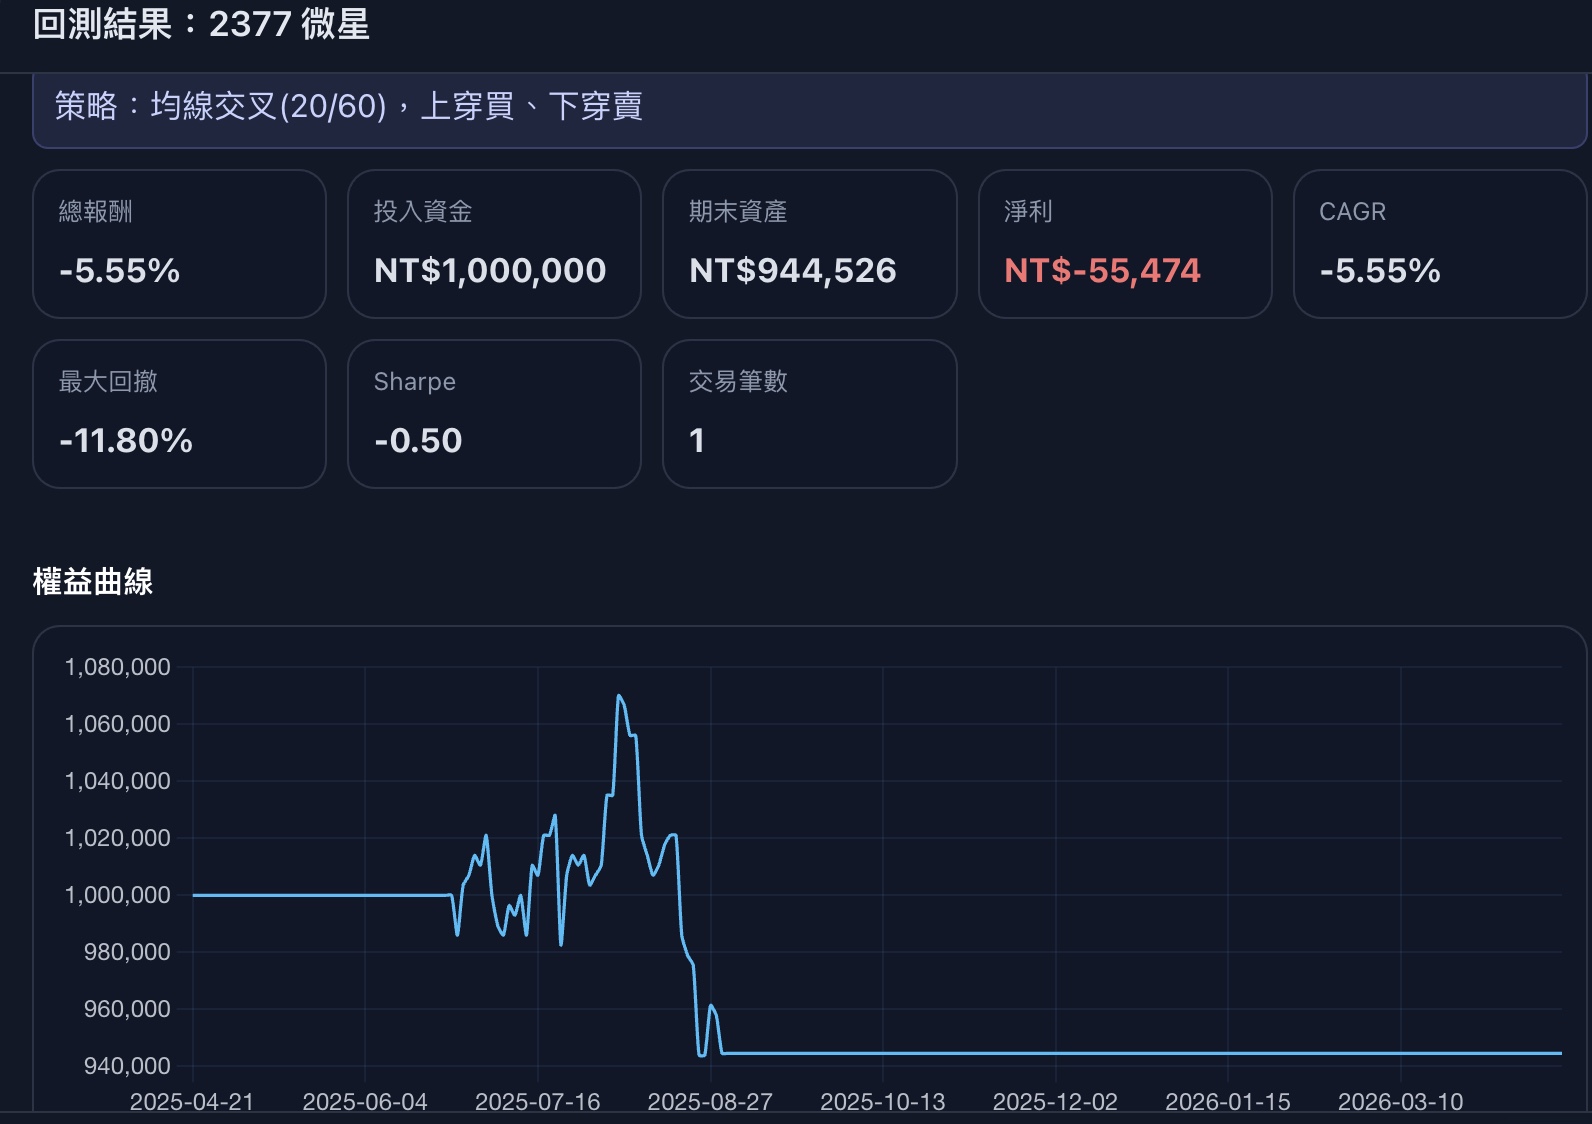The height and width of the screenshot is (1124, 1592).
Task: Select the red value NT$-55,474
Action: point(1102,270)
